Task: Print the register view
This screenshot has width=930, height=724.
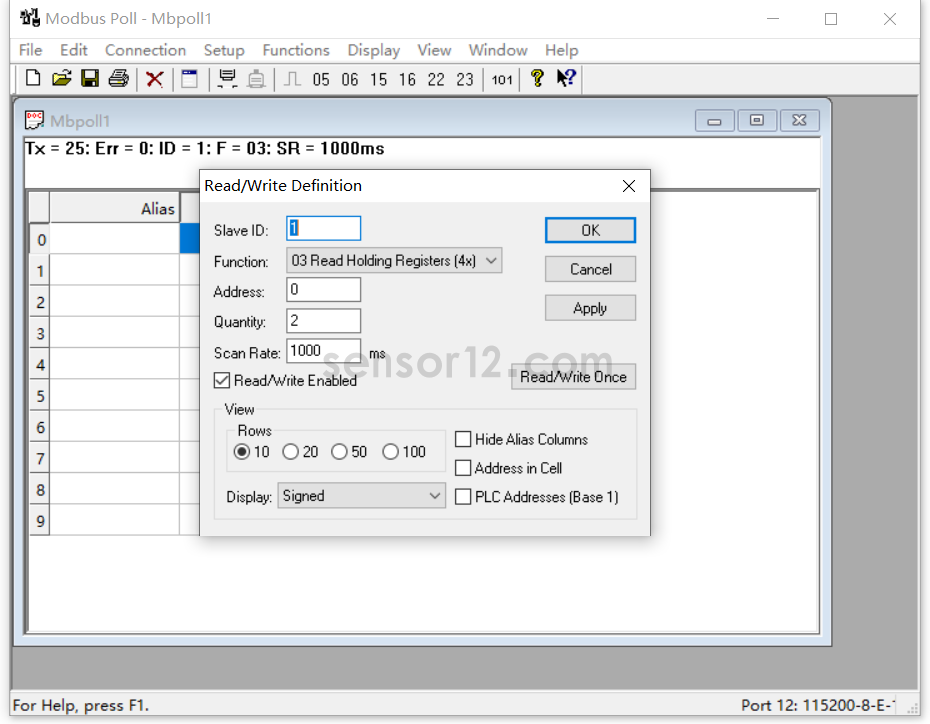Action: pos(119,79)
